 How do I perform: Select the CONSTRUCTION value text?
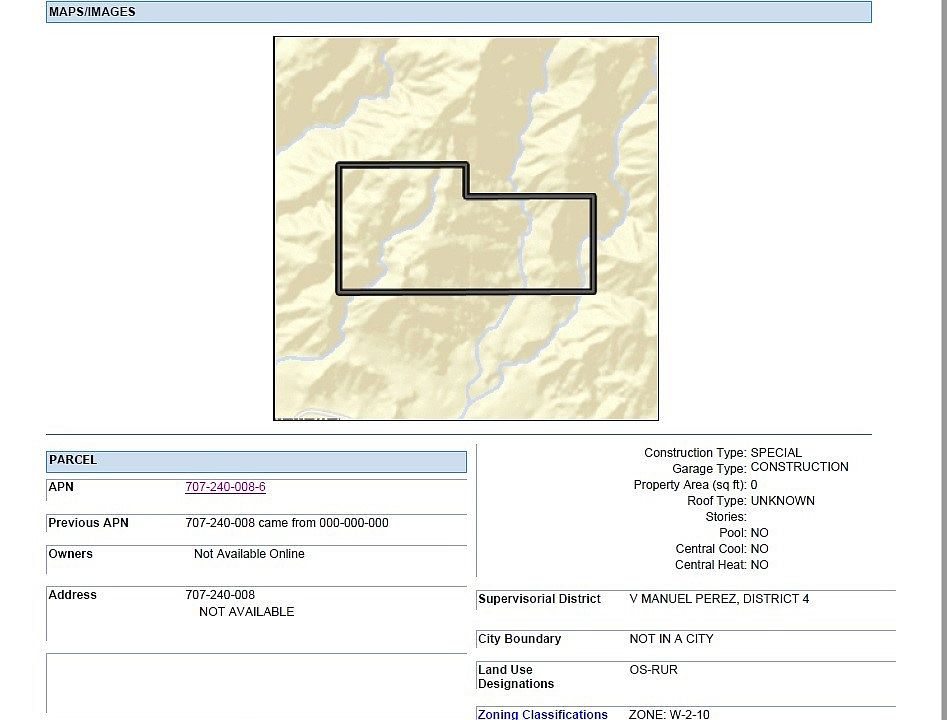pyautogui.click(x=799, y=467)
